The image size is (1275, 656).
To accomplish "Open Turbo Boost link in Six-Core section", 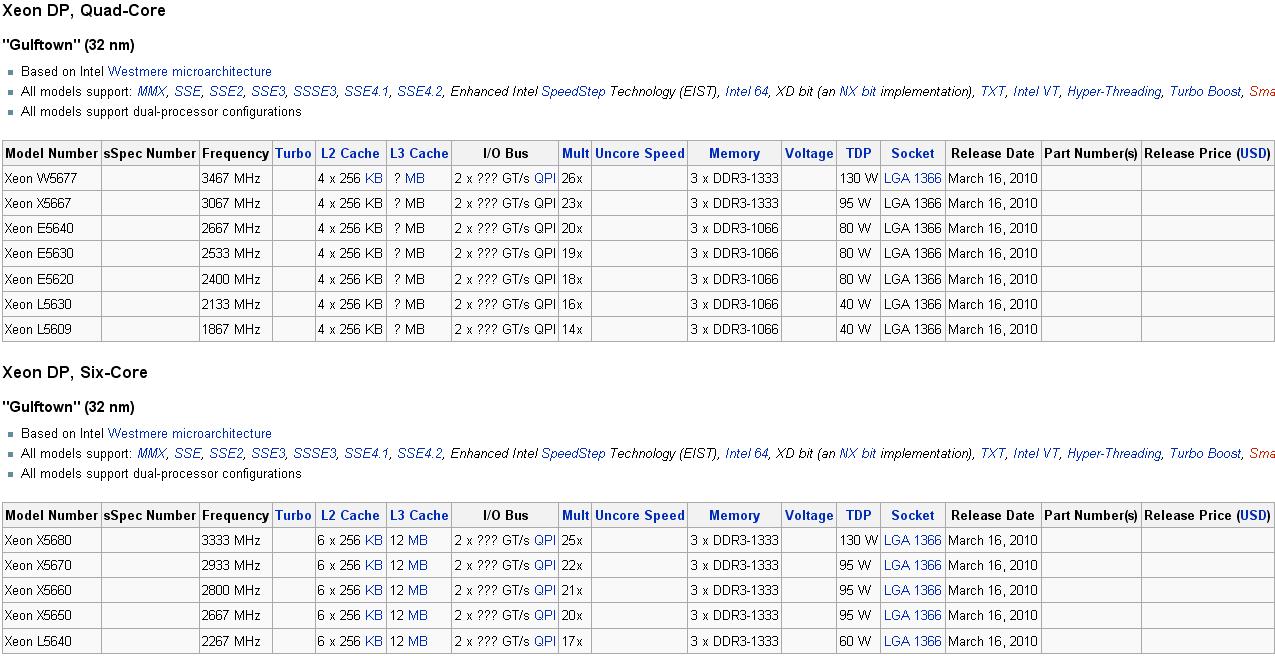I will tap(1205, 454).
